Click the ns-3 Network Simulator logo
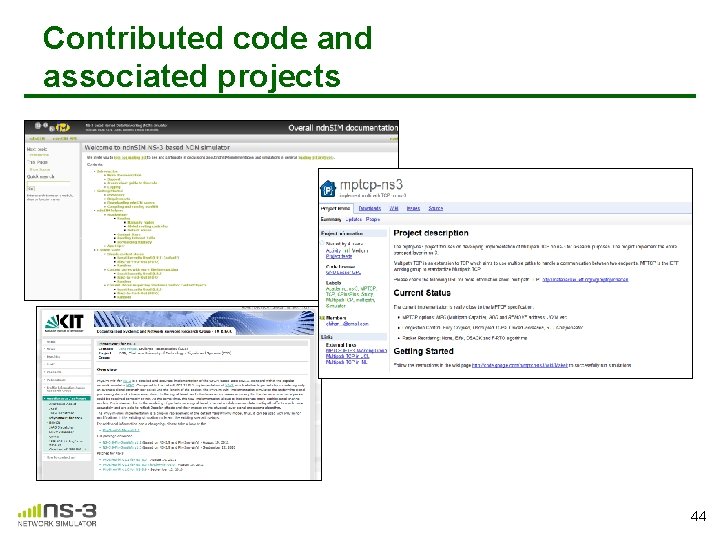 (x=57, y=515)
